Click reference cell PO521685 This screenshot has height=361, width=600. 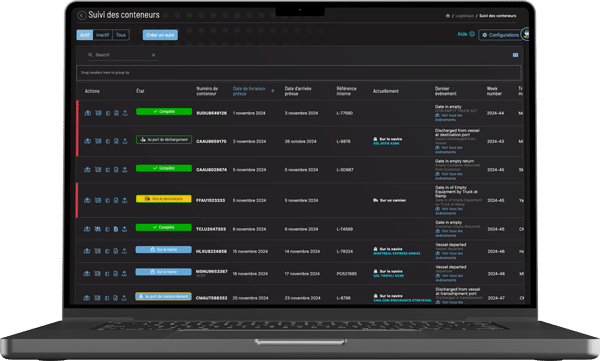(x=347, y=274)
